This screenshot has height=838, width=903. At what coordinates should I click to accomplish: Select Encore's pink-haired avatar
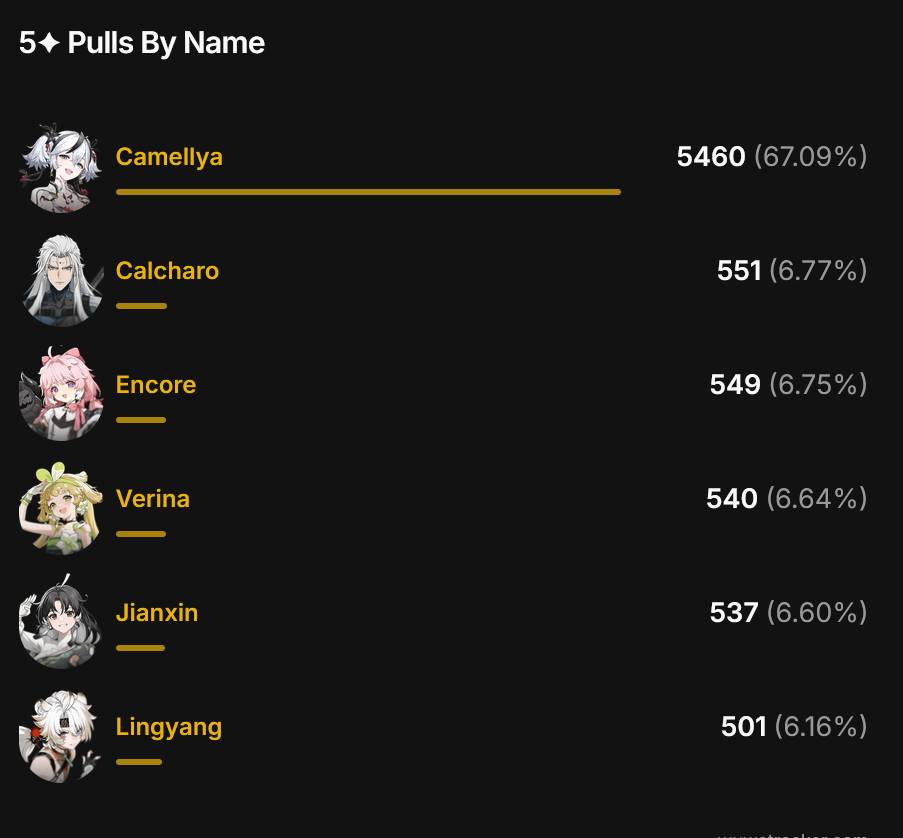pos(61,395)
